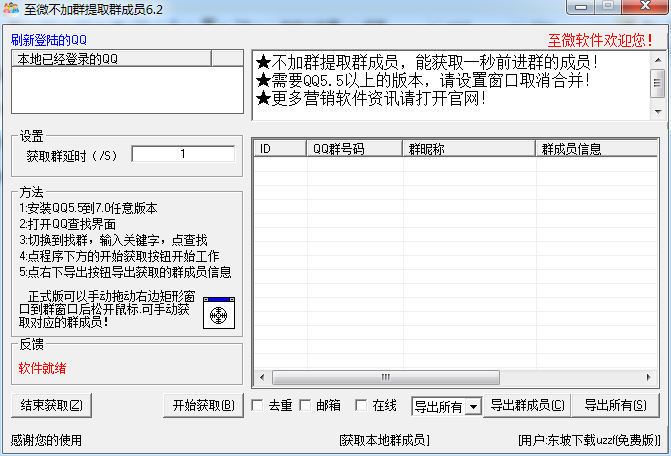Tick the 邮箱 checkbox
The image size is (671, 456).
coord(307,406)
